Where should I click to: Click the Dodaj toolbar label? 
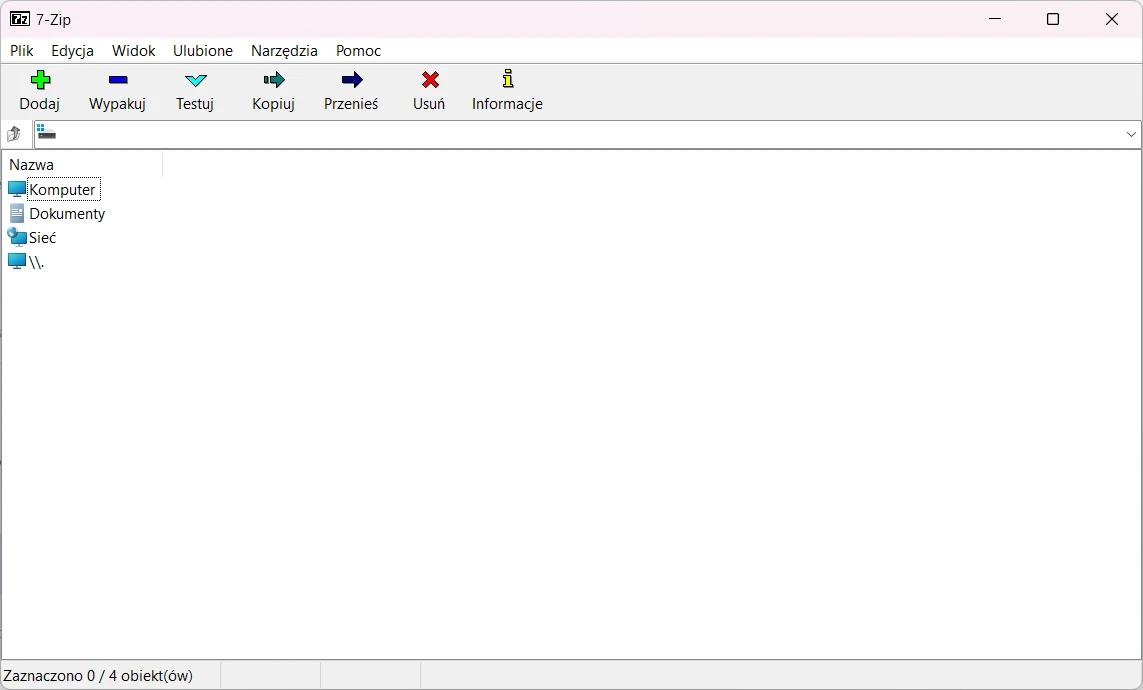[39, 103]
